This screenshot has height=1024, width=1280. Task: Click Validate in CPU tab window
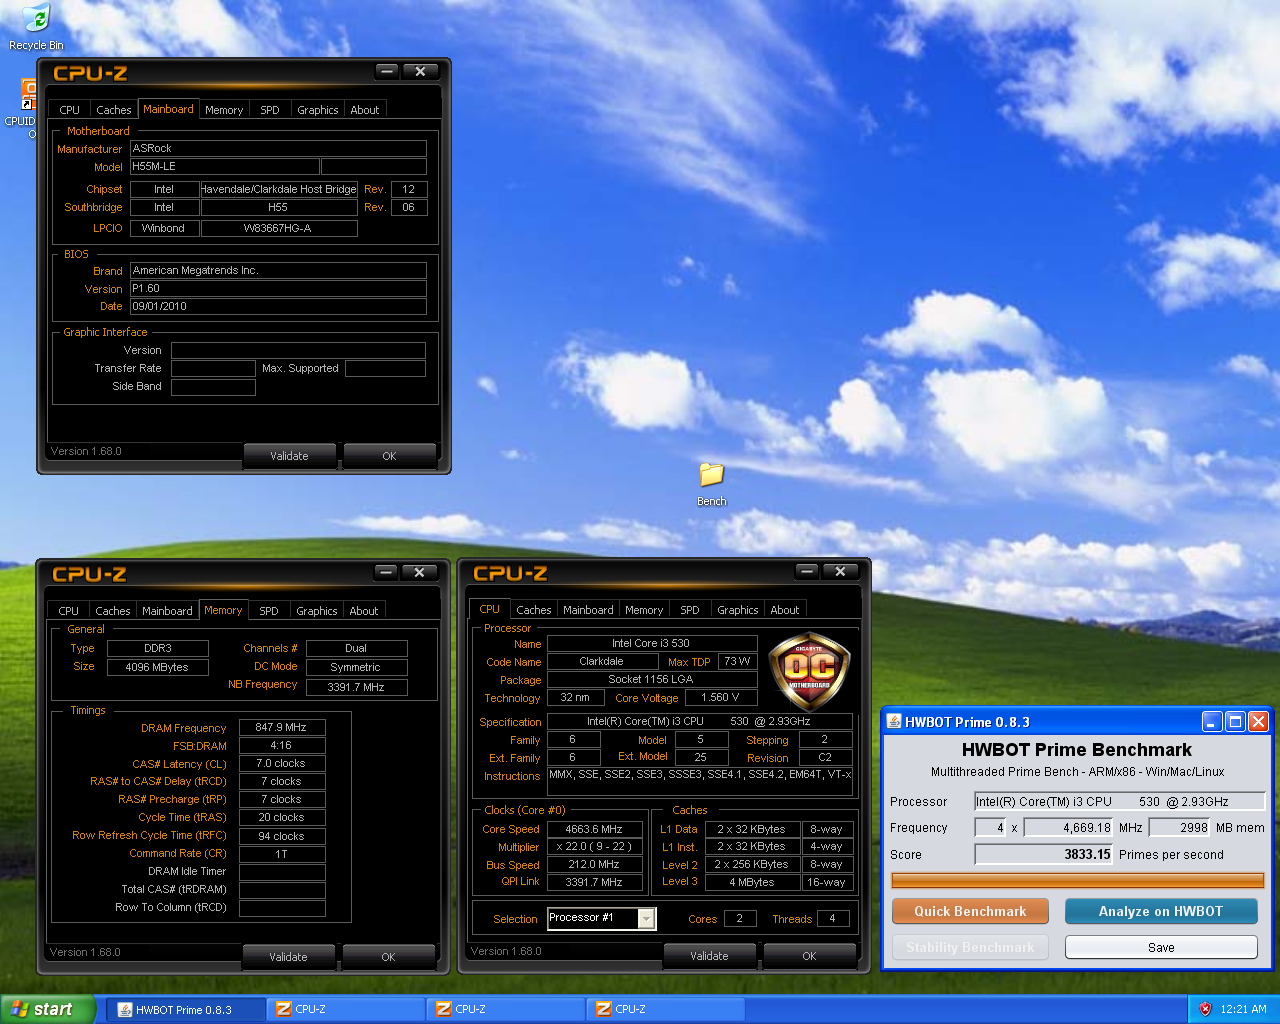point(709,956)
